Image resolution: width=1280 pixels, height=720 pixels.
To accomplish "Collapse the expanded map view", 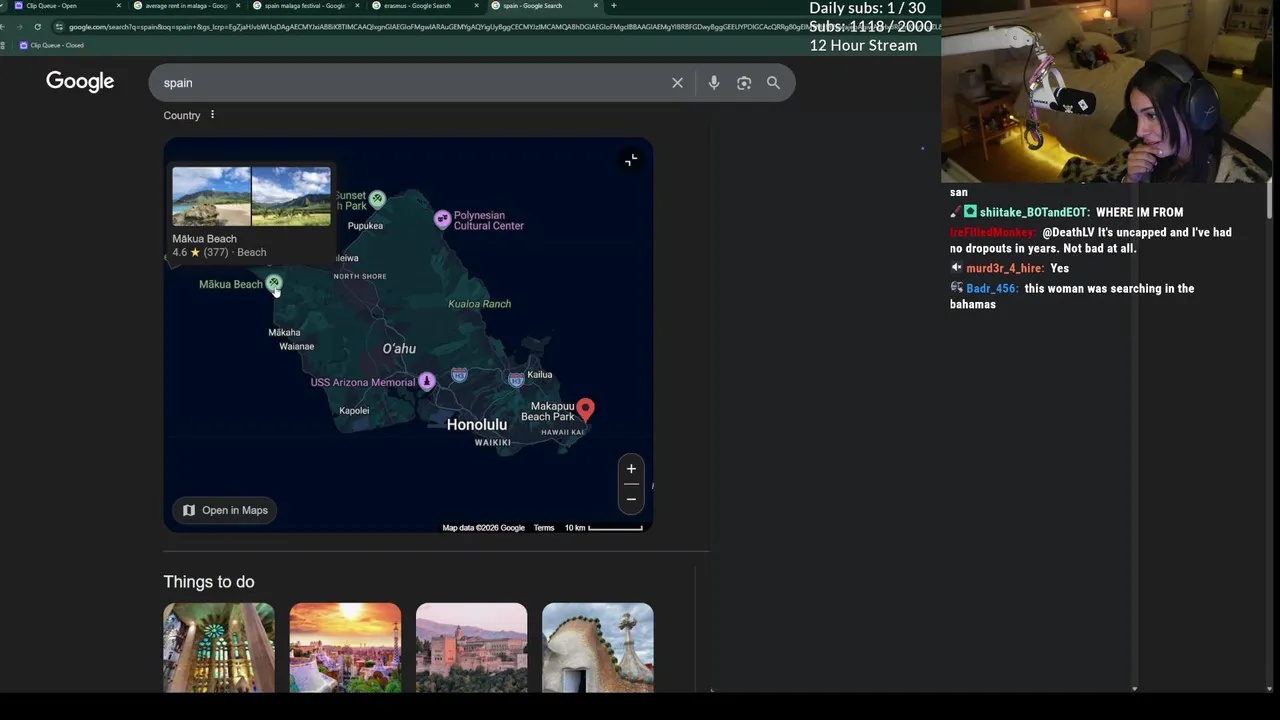I will coord(631,160).
